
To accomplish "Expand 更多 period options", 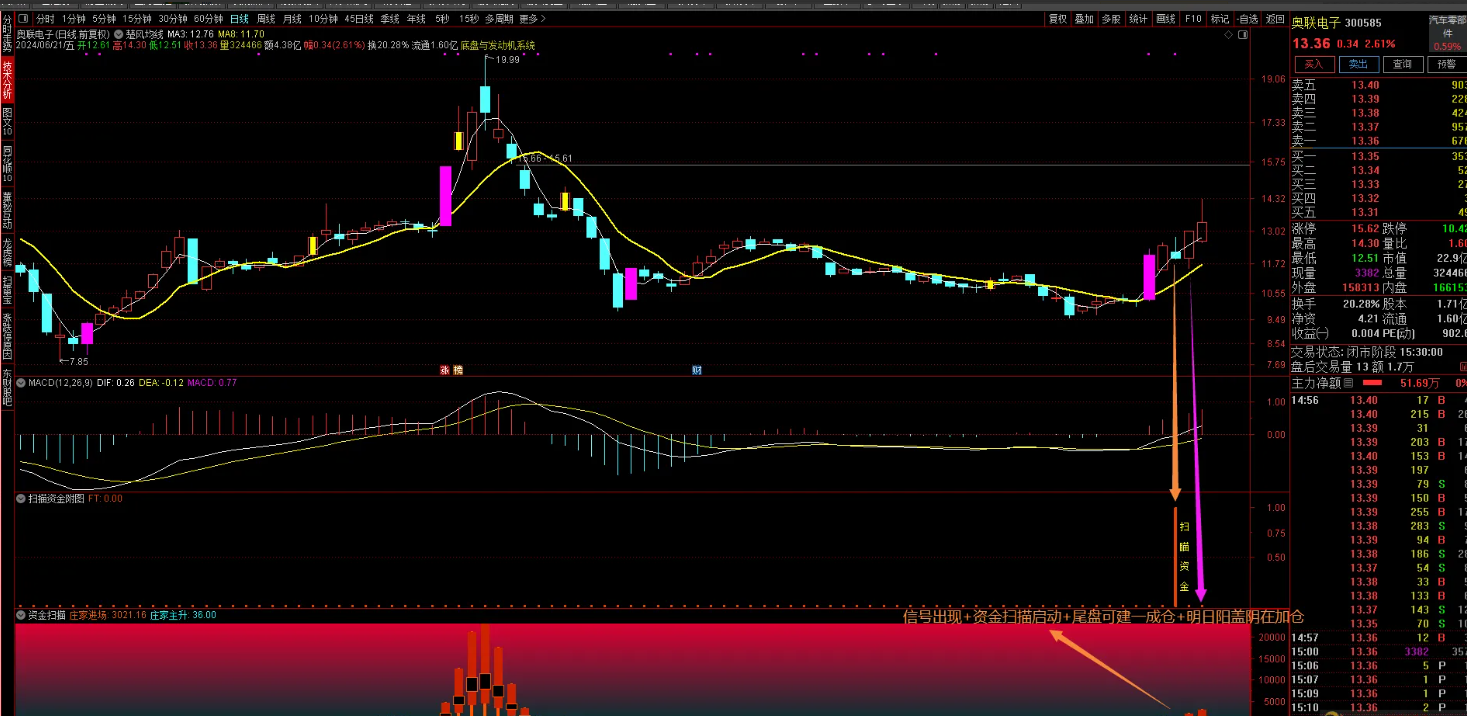I will coord(531,18).
